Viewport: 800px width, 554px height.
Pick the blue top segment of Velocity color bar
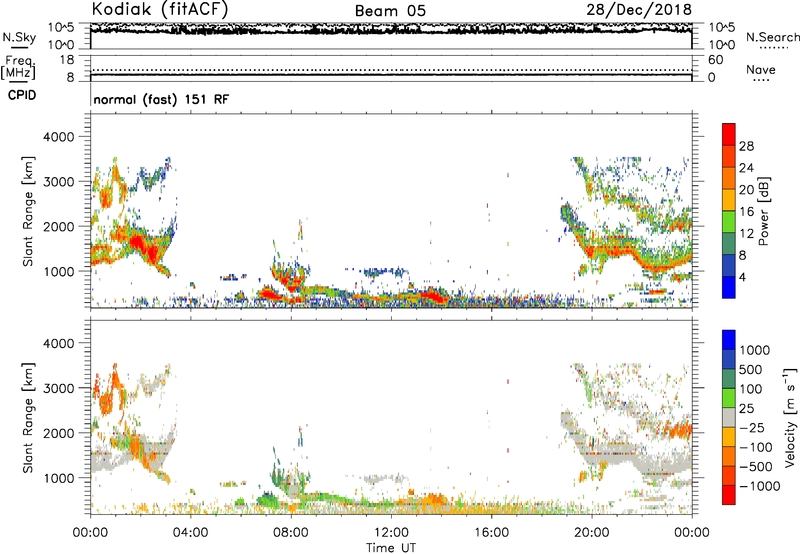click(729, 340)
